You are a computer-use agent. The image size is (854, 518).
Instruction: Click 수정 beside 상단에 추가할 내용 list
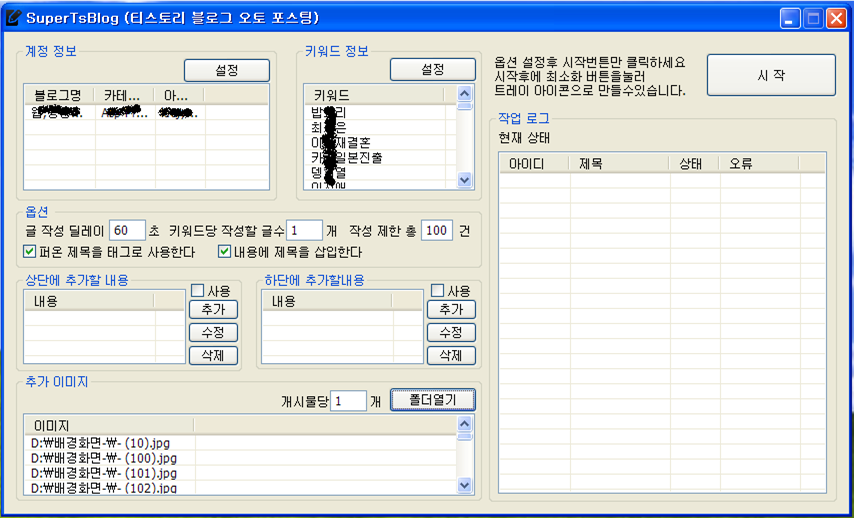(214, 332)
